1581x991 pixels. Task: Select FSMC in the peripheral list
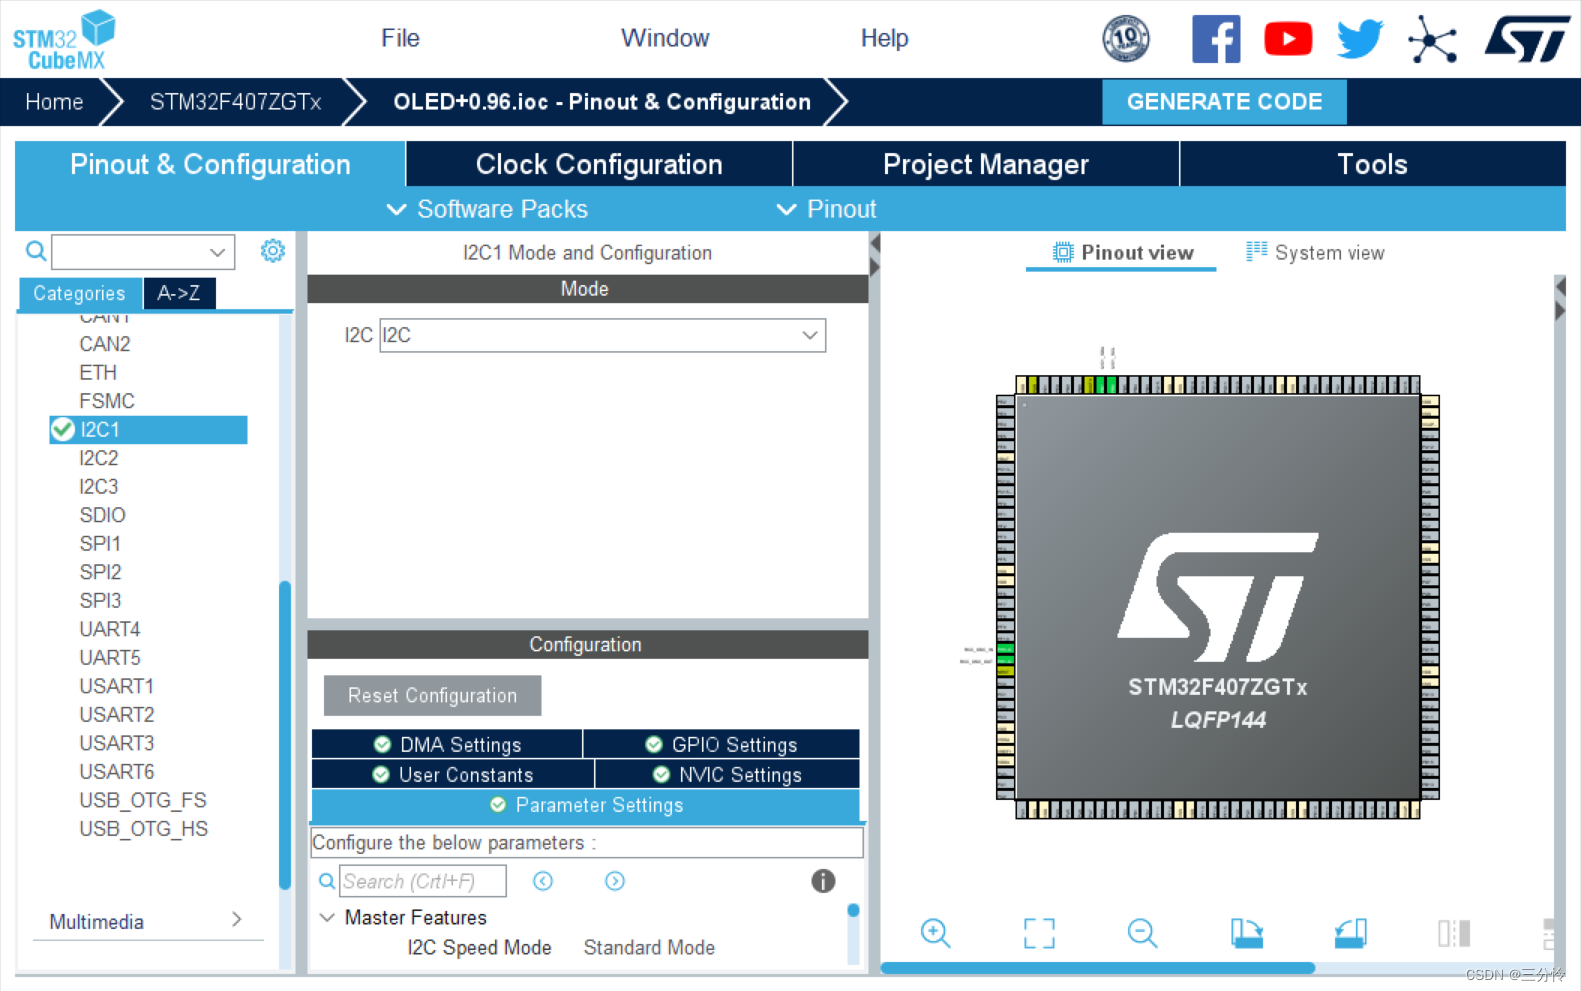click(106, 401)
